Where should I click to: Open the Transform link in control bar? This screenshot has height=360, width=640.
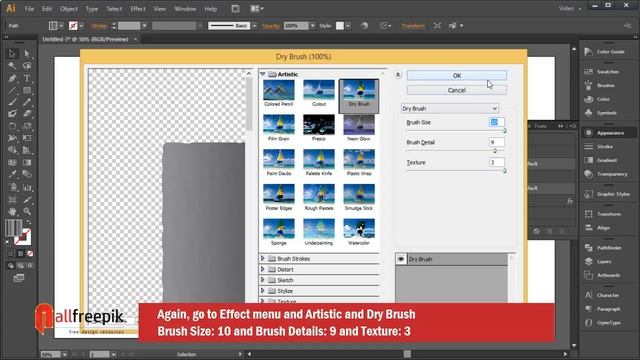coord(413,26)
